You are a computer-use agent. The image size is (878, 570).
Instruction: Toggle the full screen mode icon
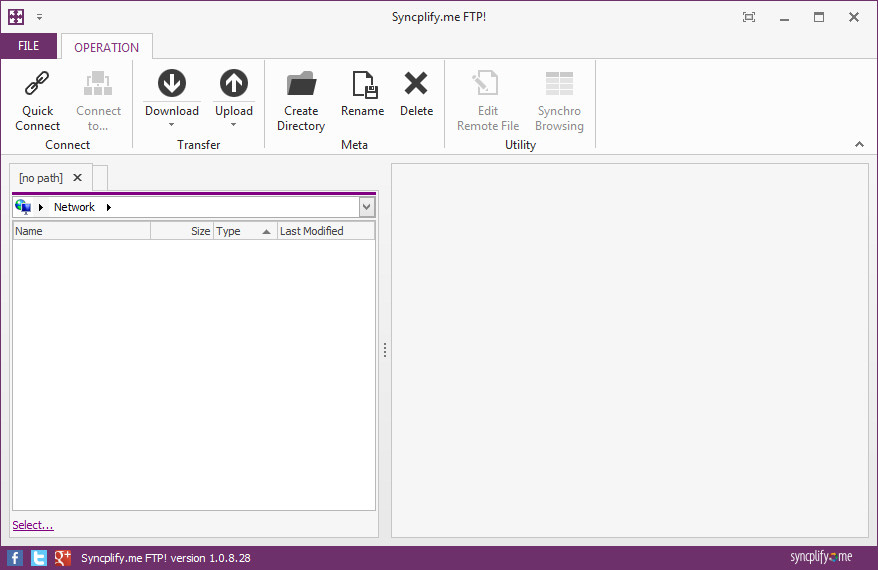(x=749, y=17)
